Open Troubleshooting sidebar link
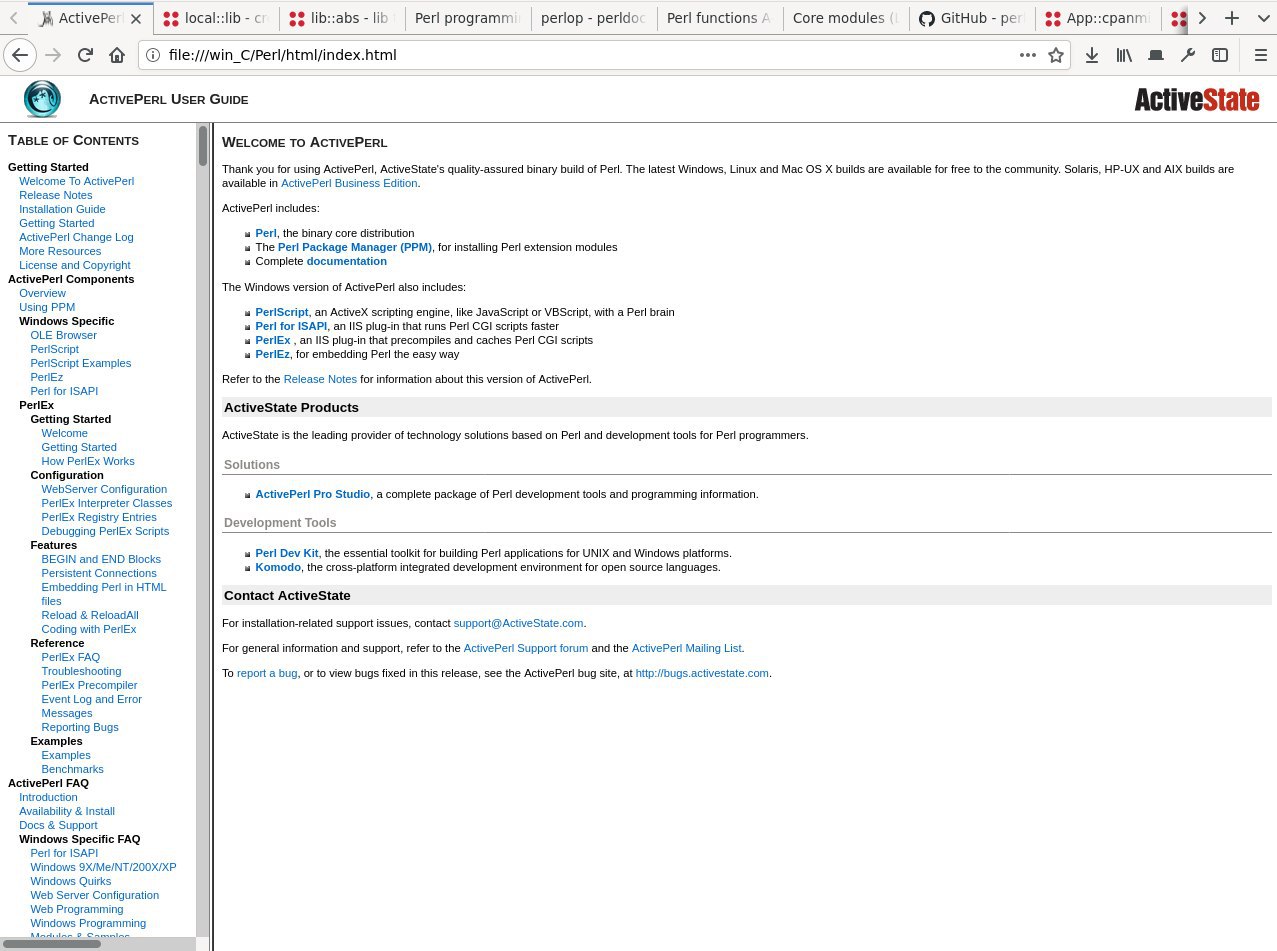Image resolution: width=1277 pixels, height=951 pixels. tap(81, 671)
